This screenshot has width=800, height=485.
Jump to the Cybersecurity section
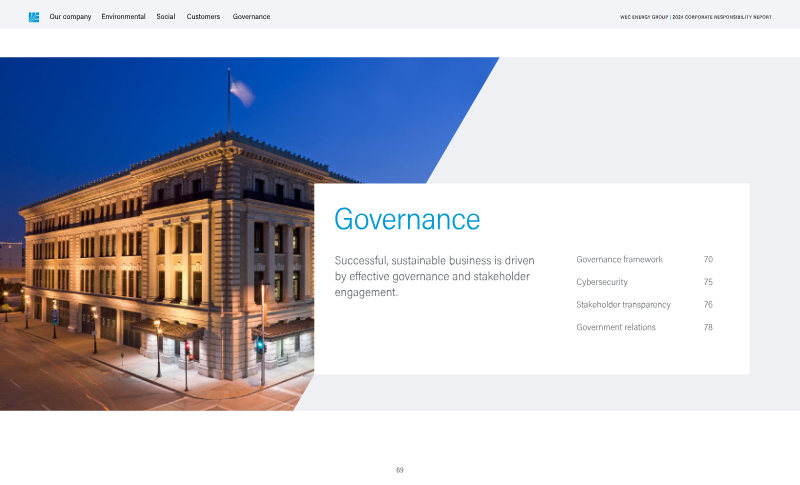coord(602,282)
